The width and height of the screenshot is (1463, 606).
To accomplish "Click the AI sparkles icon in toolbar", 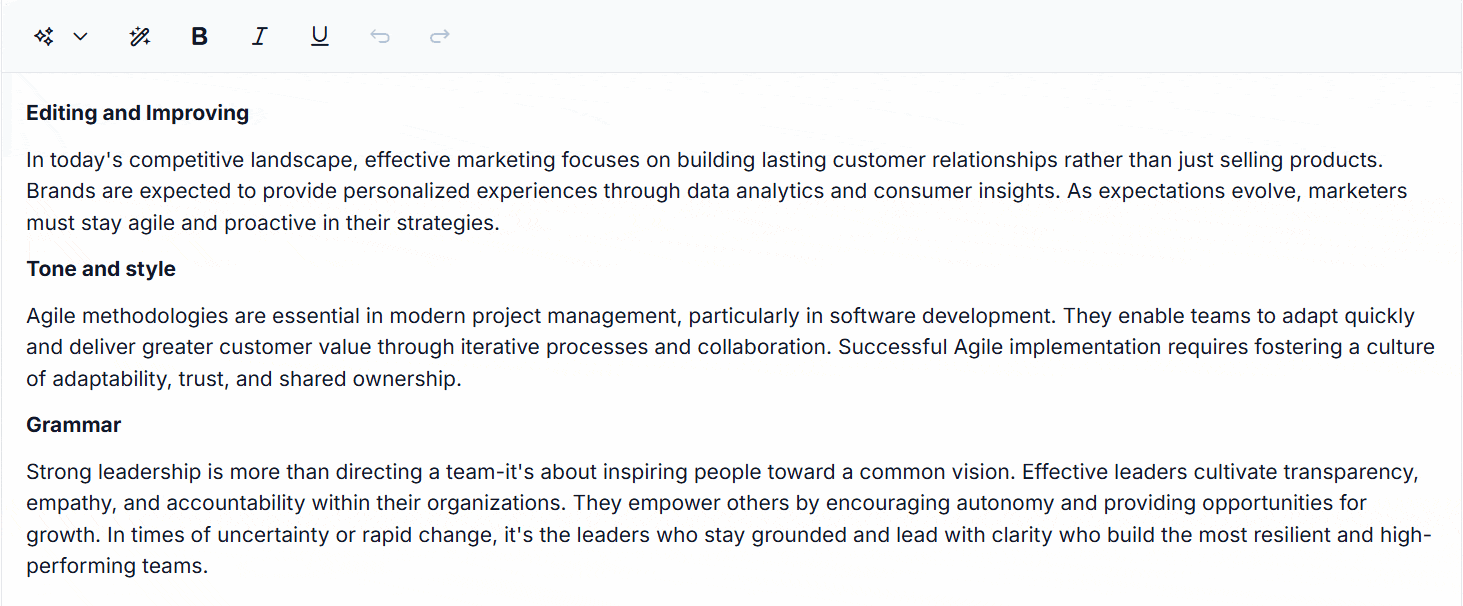I will (x=43, y=37).
